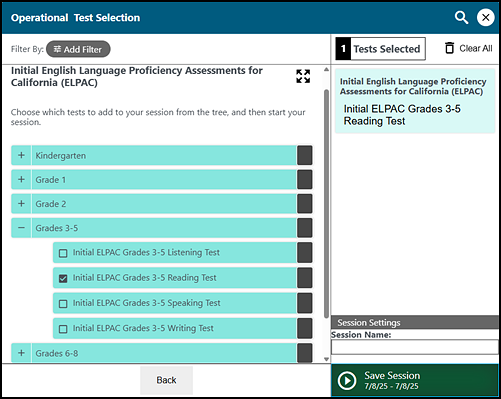The image size is (501, 399).
Task: Click the selected-panel ELPAC assessment heading
Action: pos(413,86)
